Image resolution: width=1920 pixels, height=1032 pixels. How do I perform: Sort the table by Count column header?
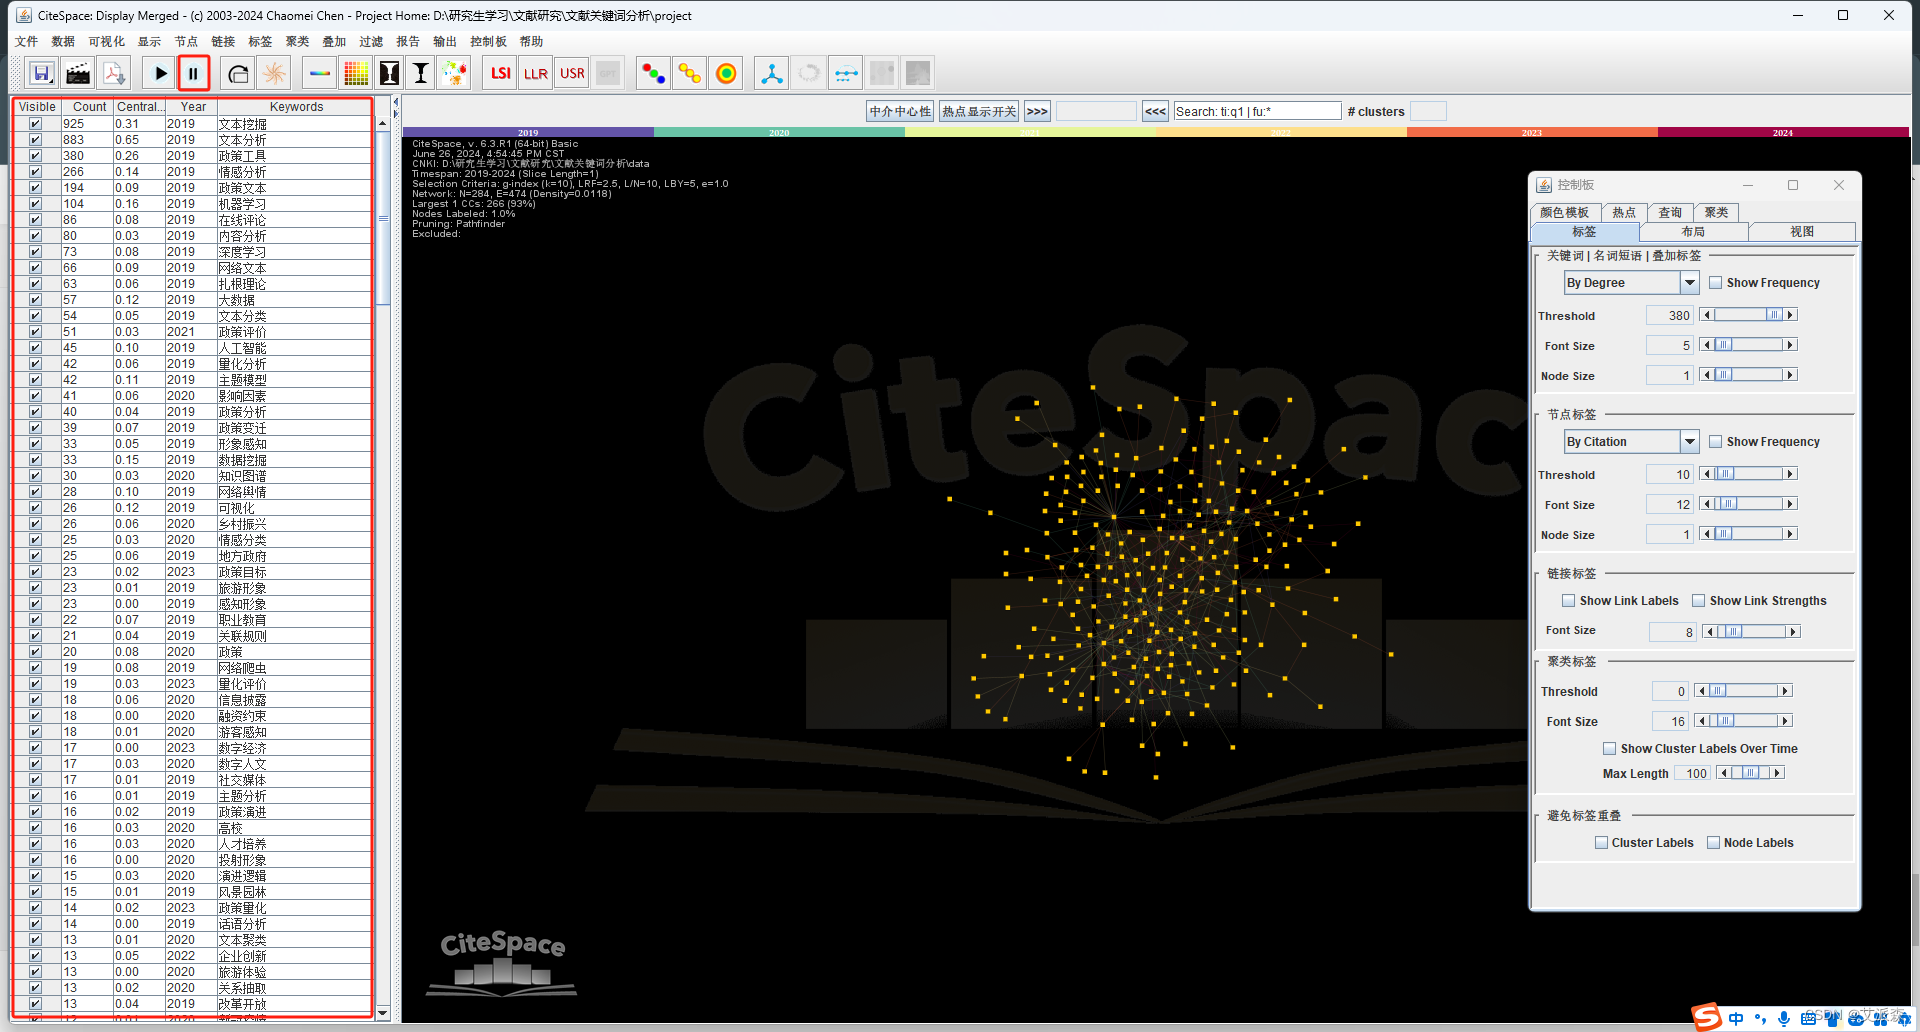pyautogui.click(x=89, y=107)
